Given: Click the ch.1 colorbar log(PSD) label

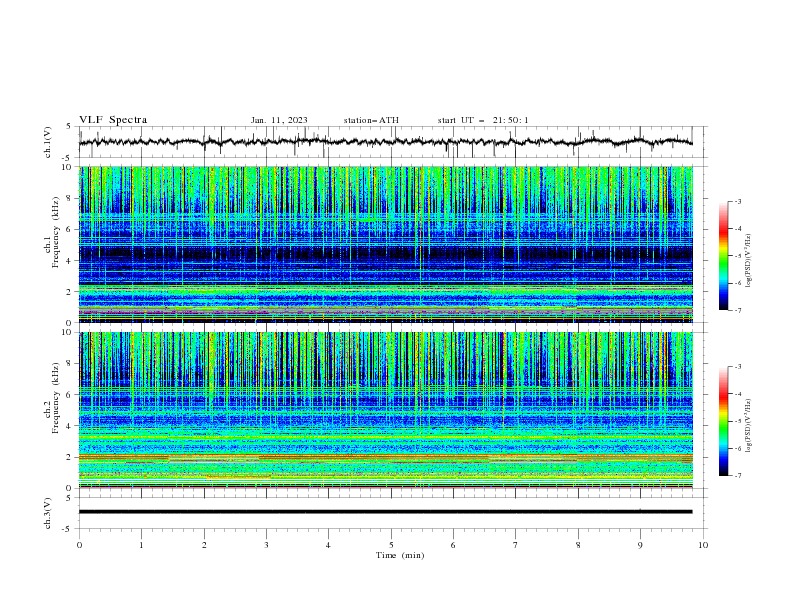Looking at the screenshot, I should (x=749, y=261).
